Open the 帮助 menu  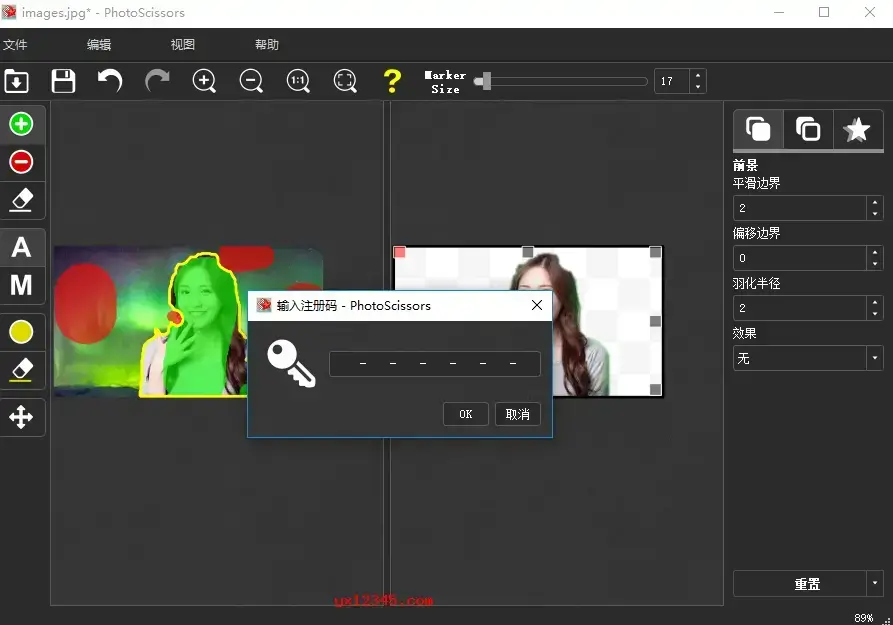[x=267, y=44]
